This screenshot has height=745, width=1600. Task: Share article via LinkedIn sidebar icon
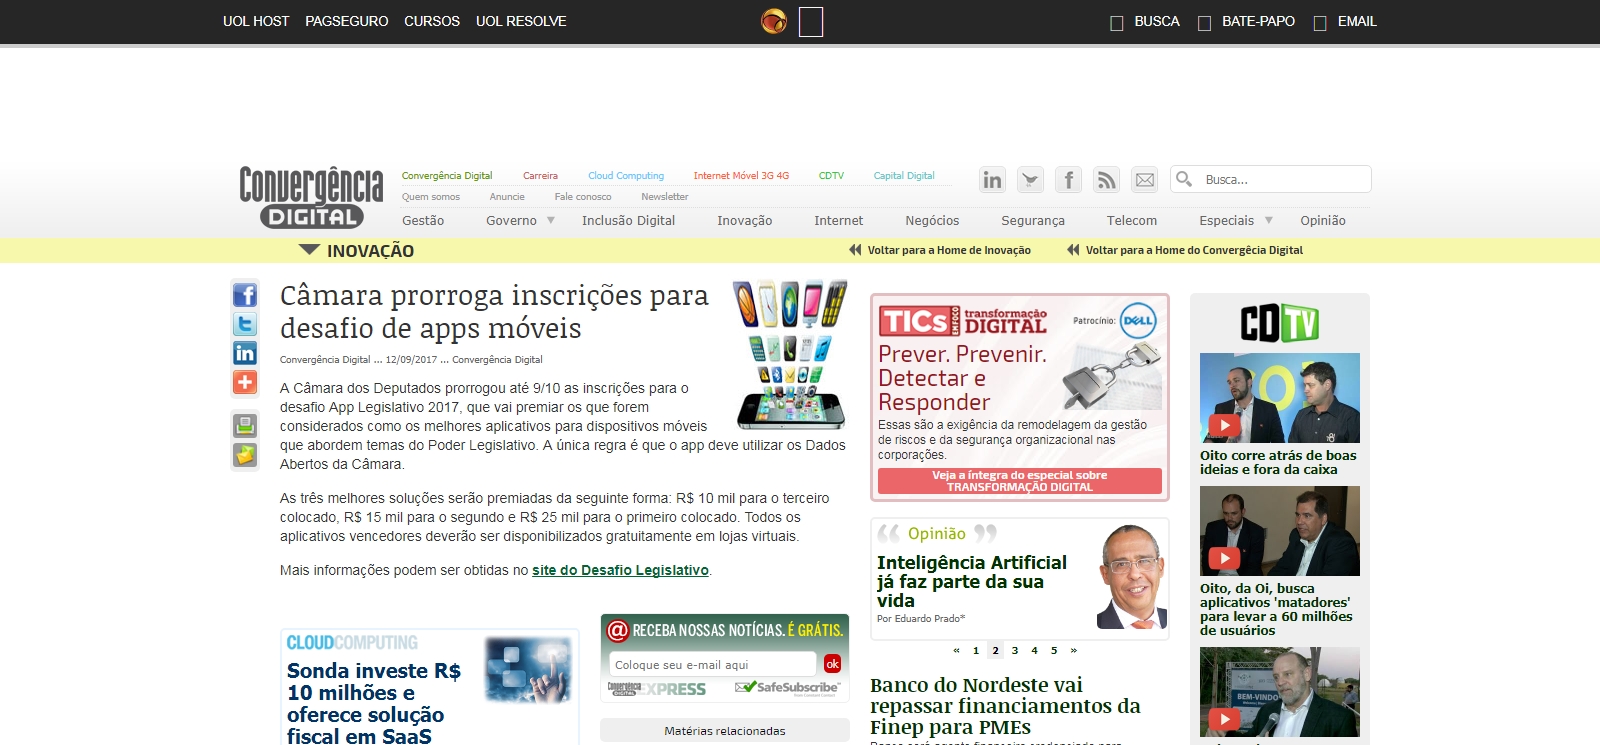pyautogui.click(x=245, y=353)
